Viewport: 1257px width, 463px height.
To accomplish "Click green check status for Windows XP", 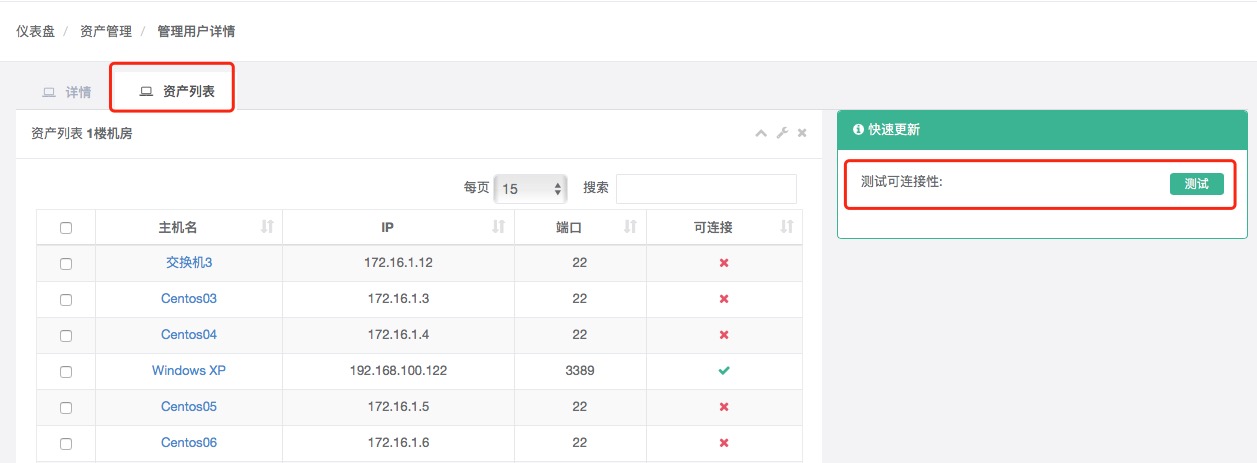I will click(724, 371).
